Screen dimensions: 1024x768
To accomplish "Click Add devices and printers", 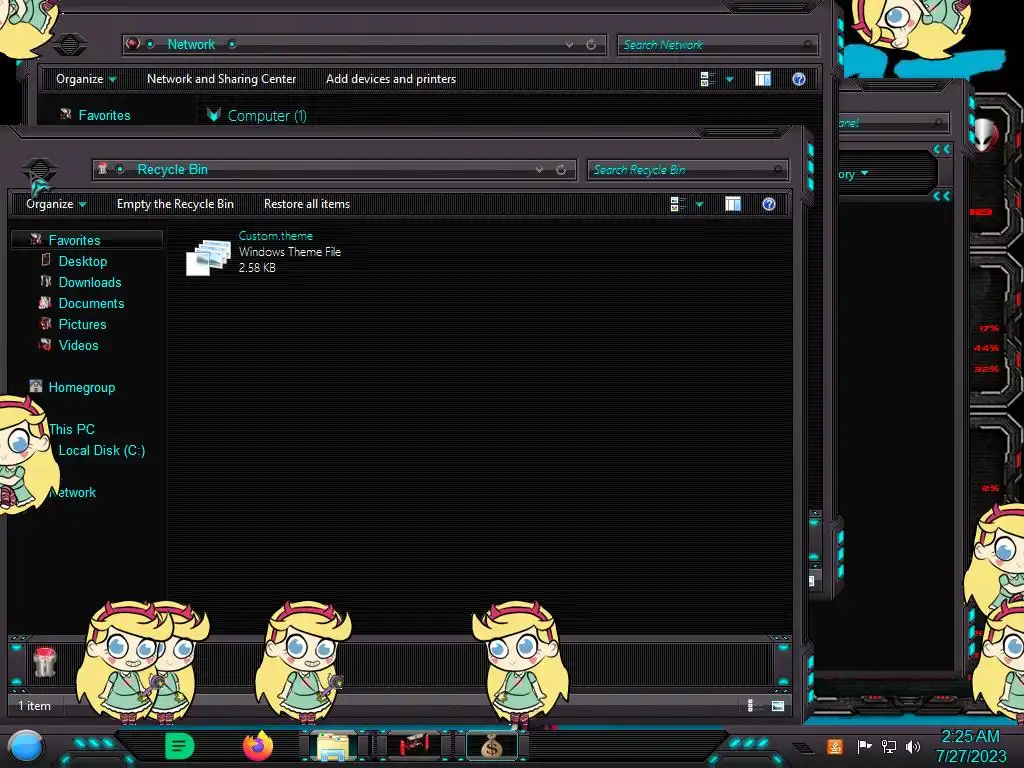I will tap(391, 79).
